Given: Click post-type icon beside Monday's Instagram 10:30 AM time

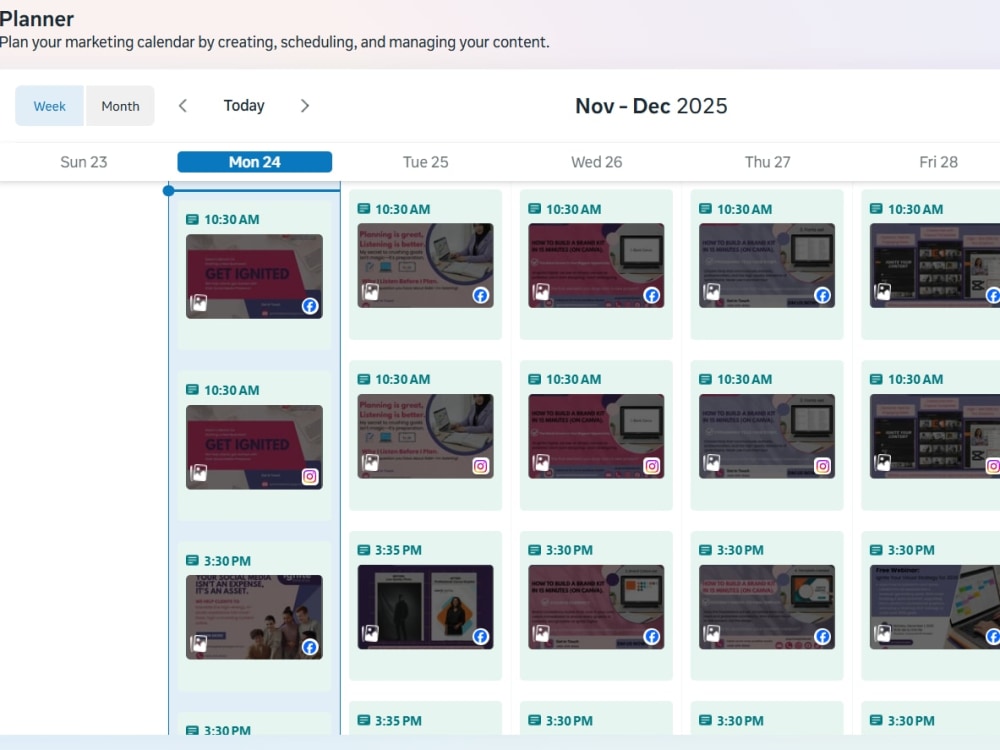Looking at the screenshot, I should click(192, 390).
